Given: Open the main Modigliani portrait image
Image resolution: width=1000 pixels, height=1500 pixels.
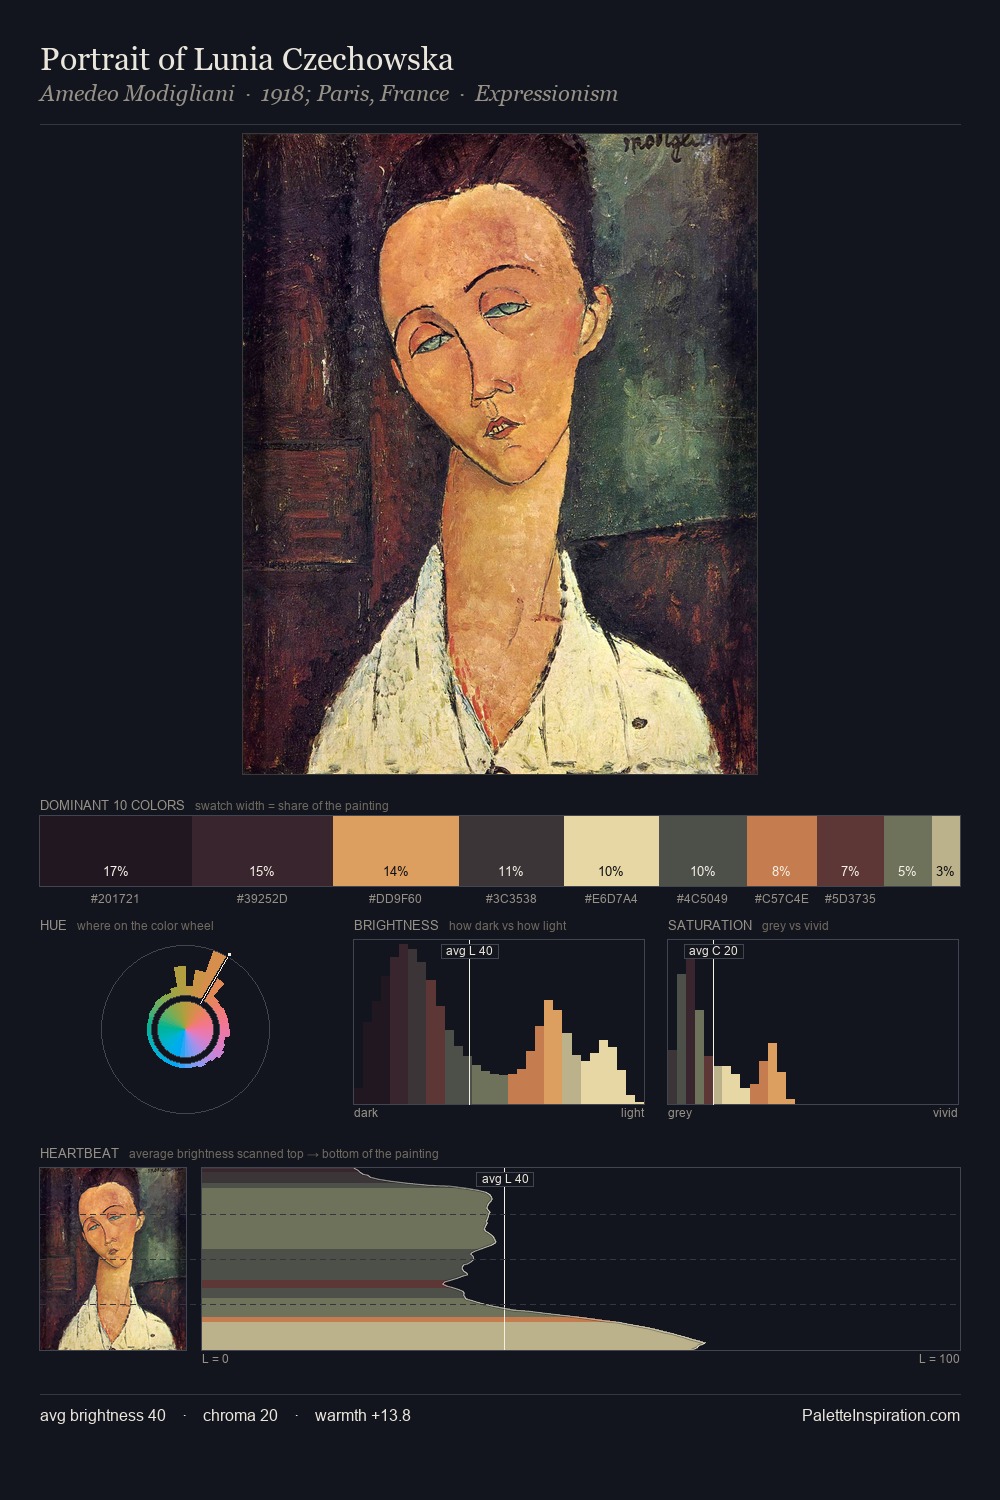Looking at the screenshot, I should click(500, 454).
